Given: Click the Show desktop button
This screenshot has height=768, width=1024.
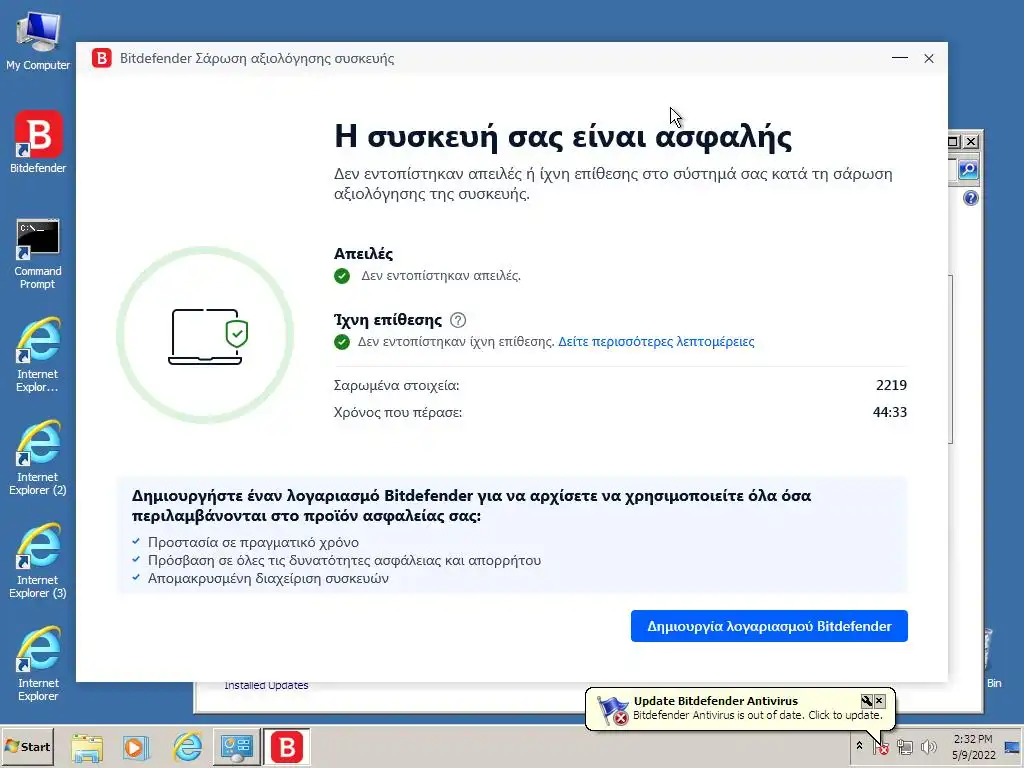Looking at the screenshot, I should 1013,746.
